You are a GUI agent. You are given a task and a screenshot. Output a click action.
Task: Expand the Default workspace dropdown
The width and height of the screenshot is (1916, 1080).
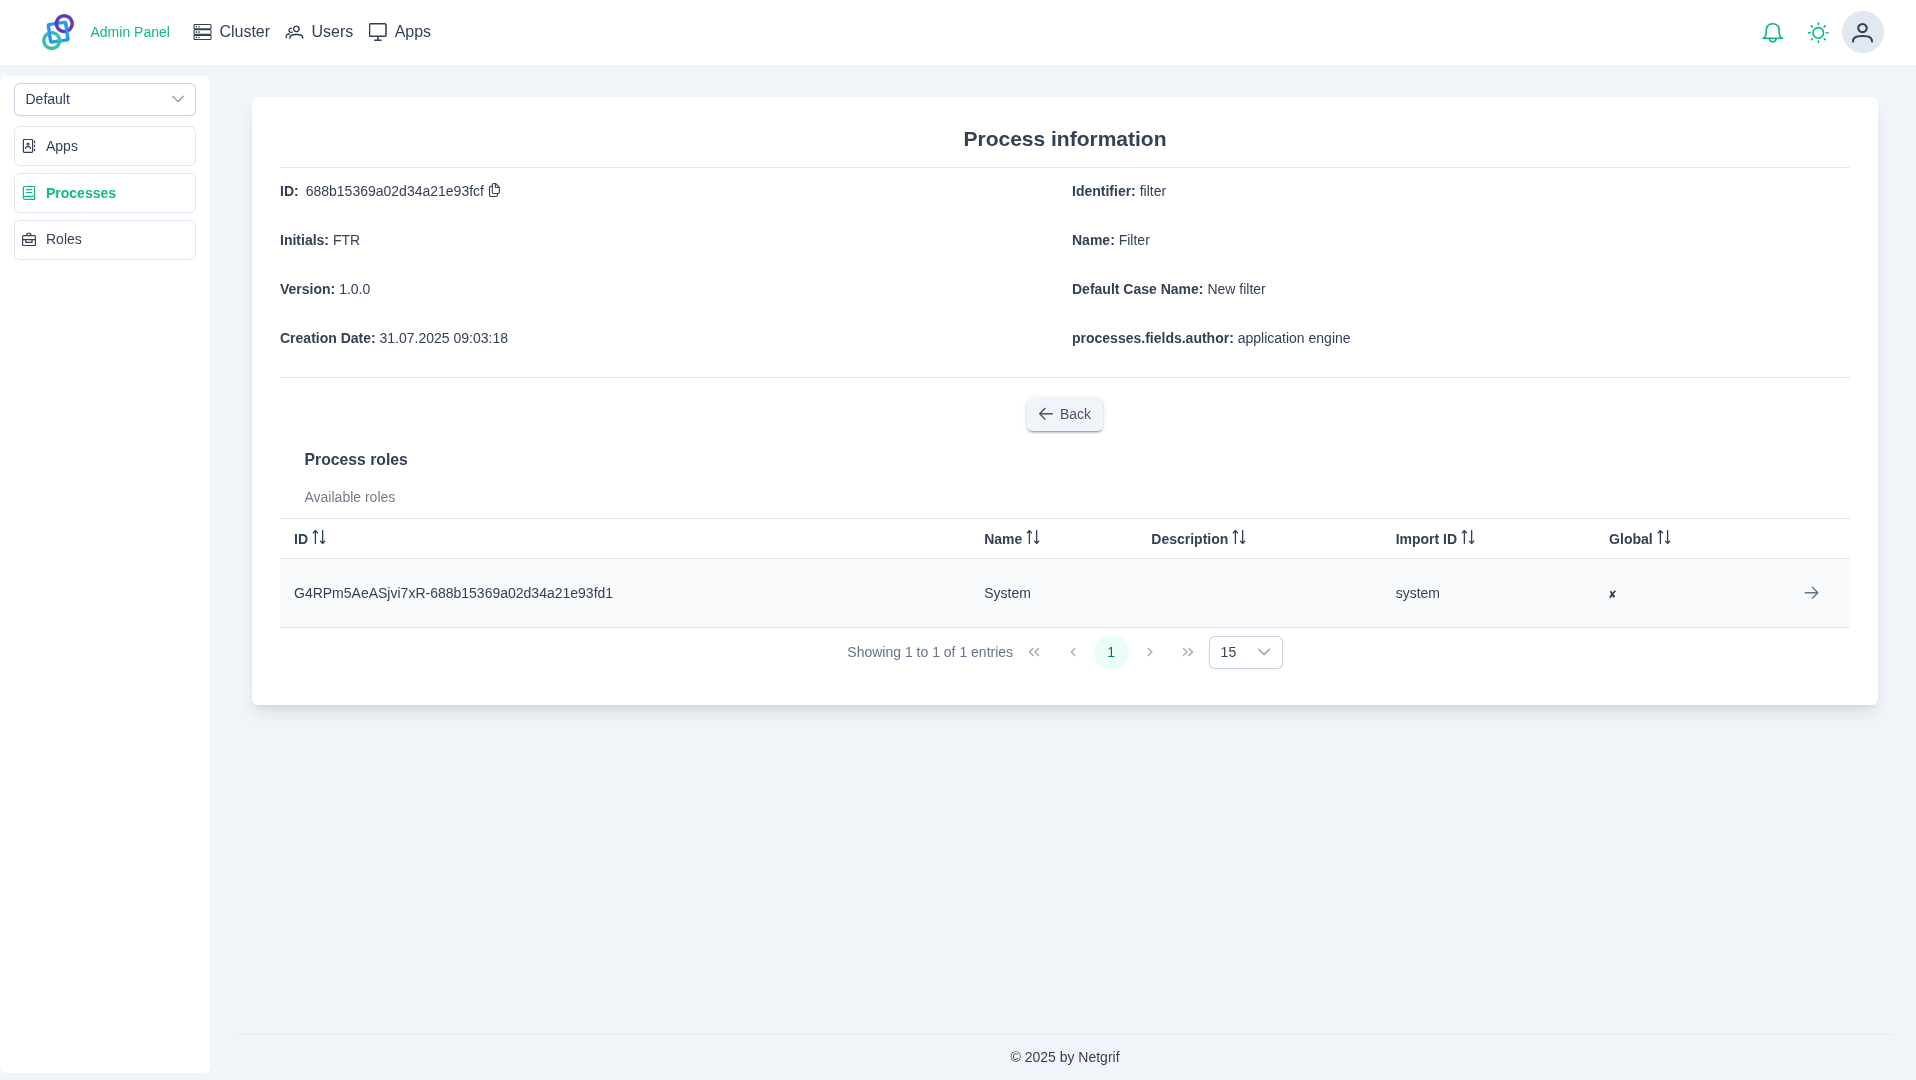coord(105,99)
